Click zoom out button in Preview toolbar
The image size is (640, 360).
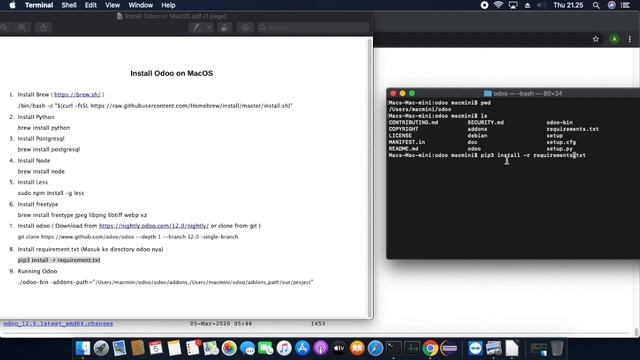[4, 28]
